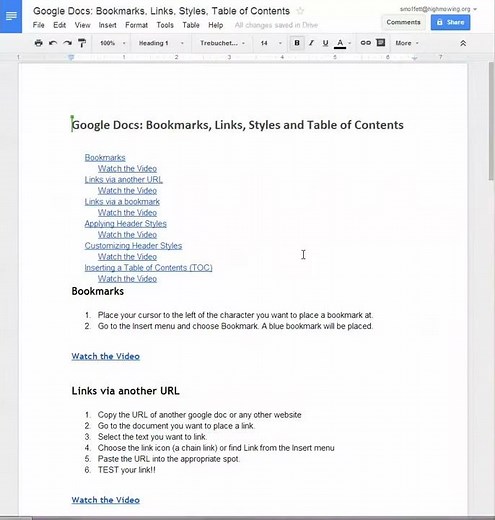The height and width of the screenshot is (520, 495).
Task: Open the account email dropdown
Action: click(438, 9)
